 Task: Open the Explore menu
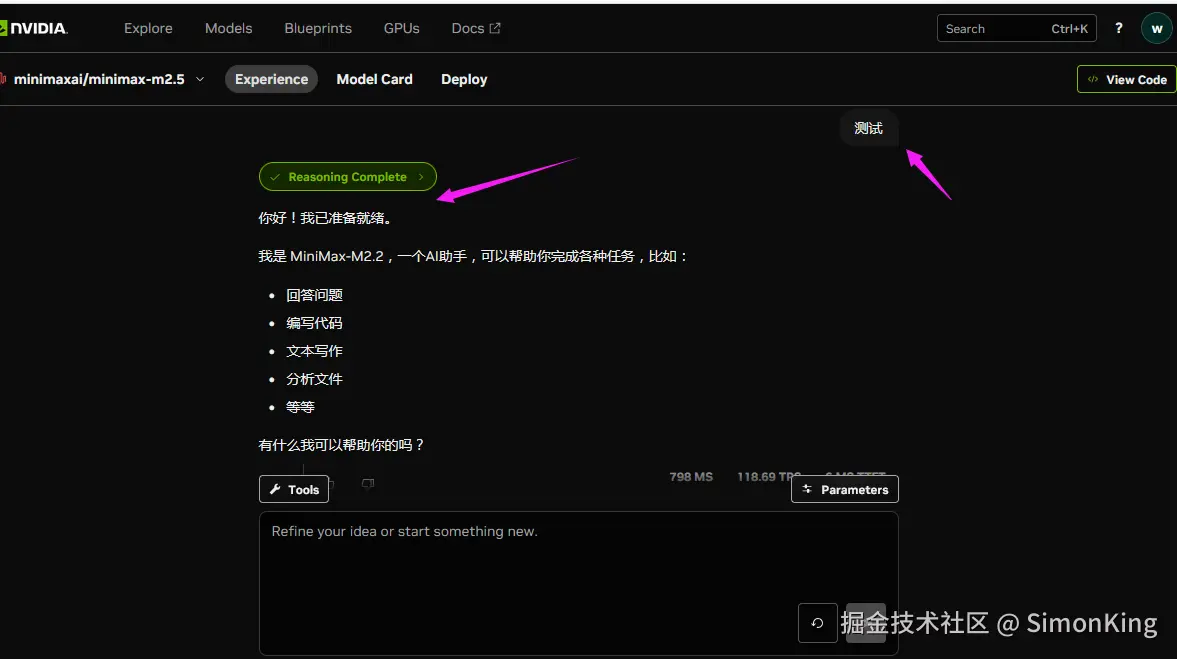148,29
